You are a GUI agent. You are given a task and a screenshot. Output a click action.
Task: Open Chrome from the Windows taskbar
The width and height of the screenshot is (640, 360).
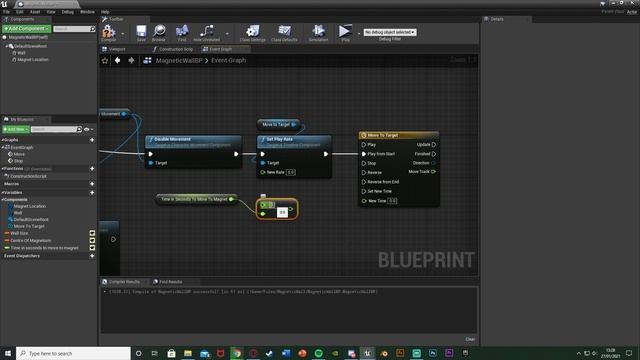tap(237, 353)
